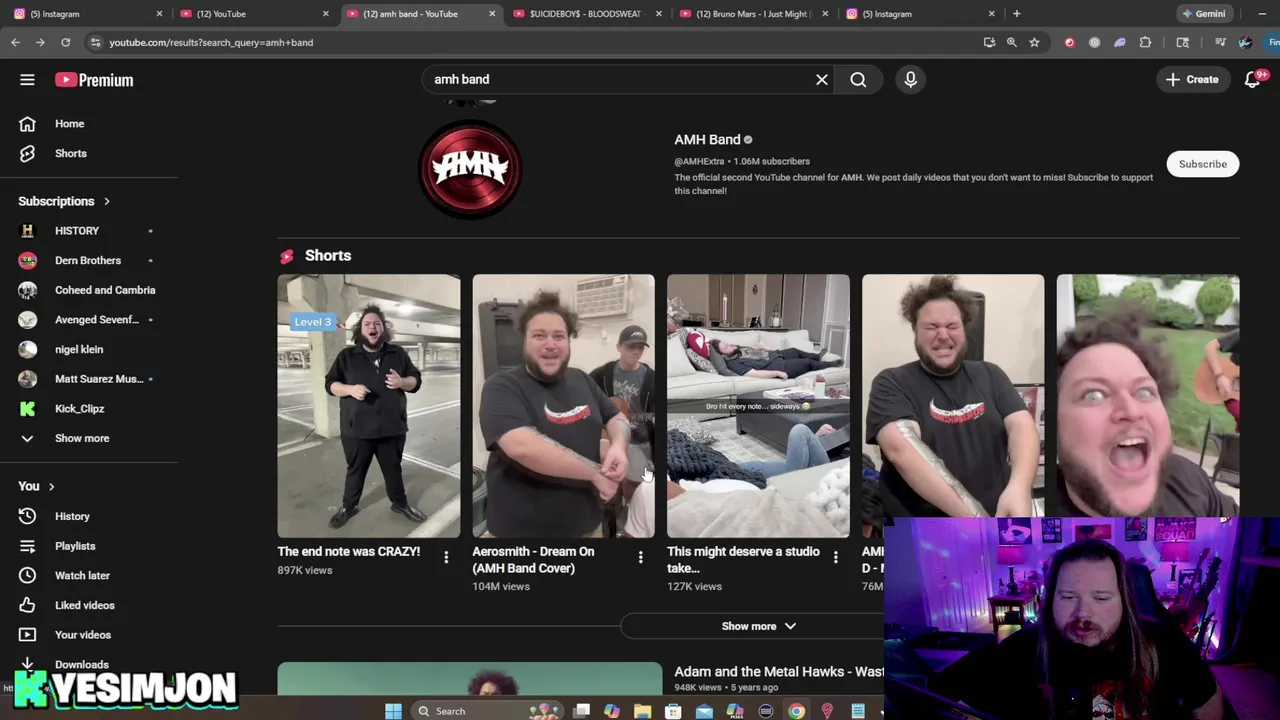Play the 'Level 3' end note short thumbnail
This screenshot has width=1280, height=720.
click(369, 406)
